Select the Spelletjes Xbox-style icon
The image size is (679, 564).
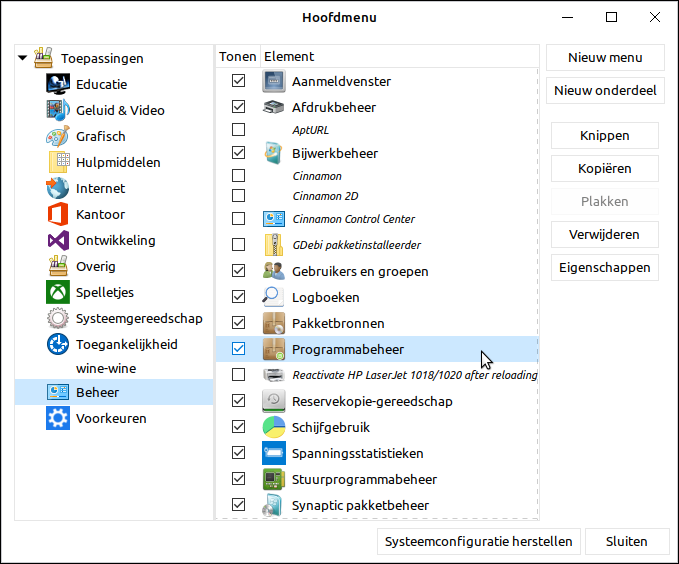[x=58, y=292]
